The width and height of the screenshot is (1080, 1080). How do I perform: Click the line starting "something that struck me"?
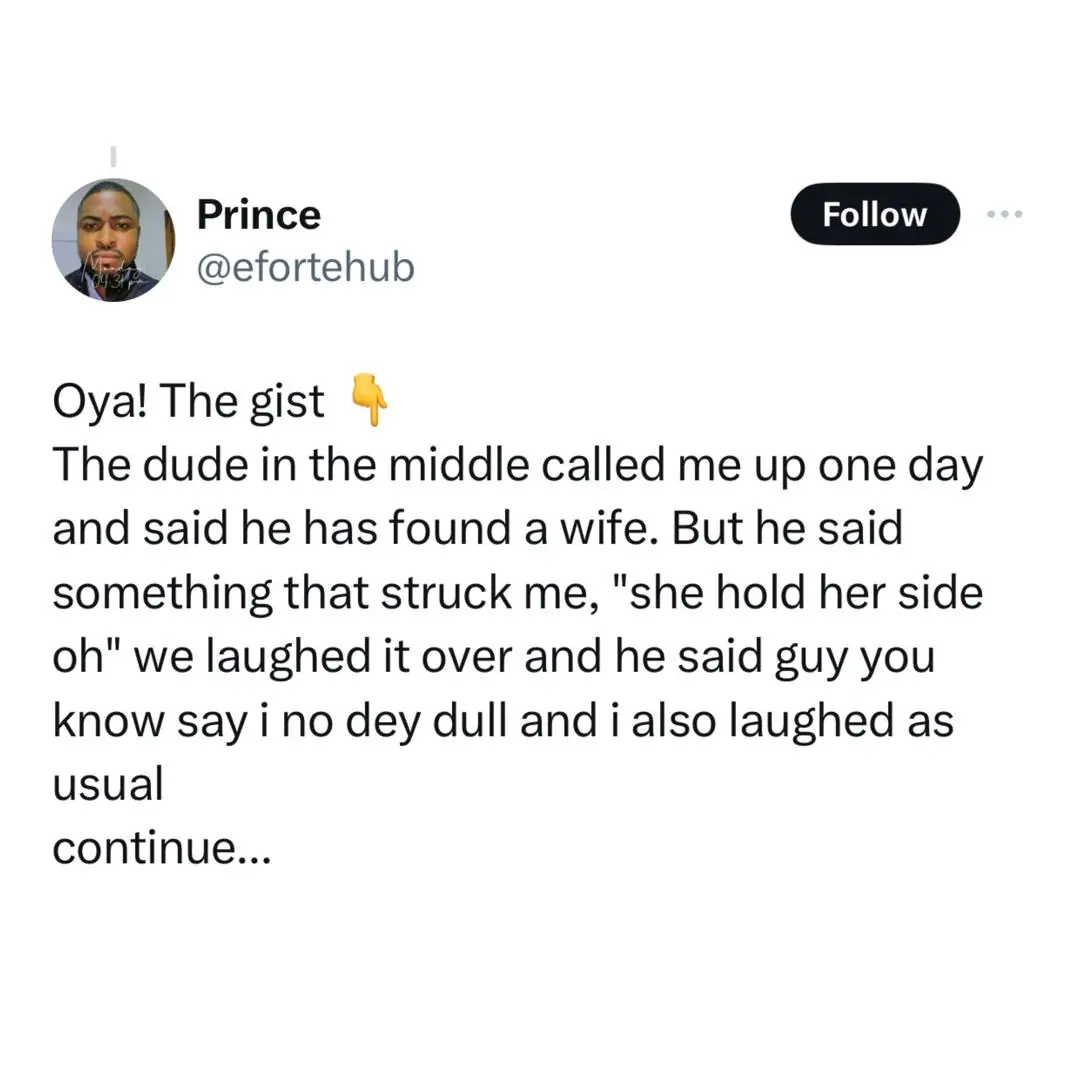pos(517,593)
